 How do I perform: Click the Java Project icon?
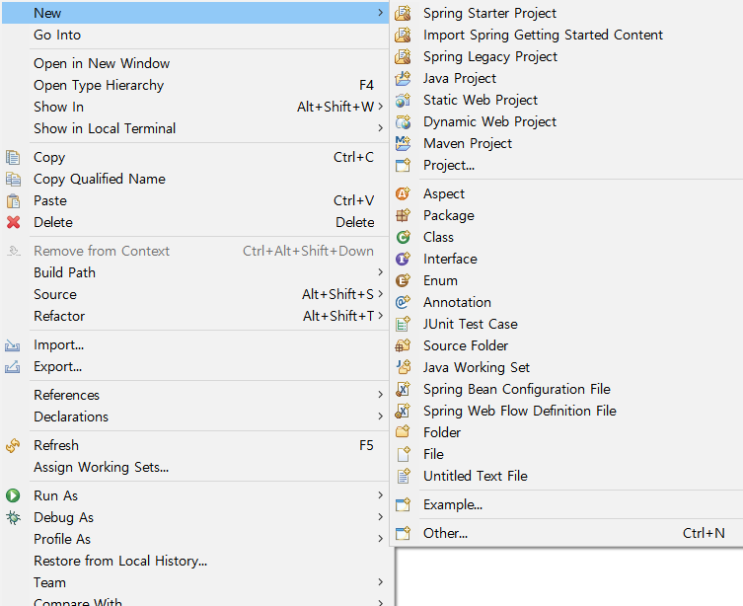pyautogui.click(x=403, y=78)
